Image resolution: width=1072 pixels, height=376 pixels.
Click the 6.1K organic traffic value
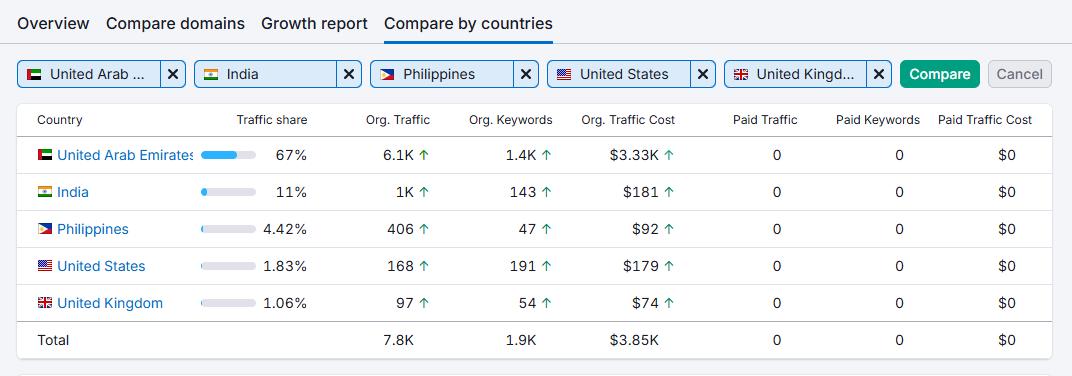[399, 155]
